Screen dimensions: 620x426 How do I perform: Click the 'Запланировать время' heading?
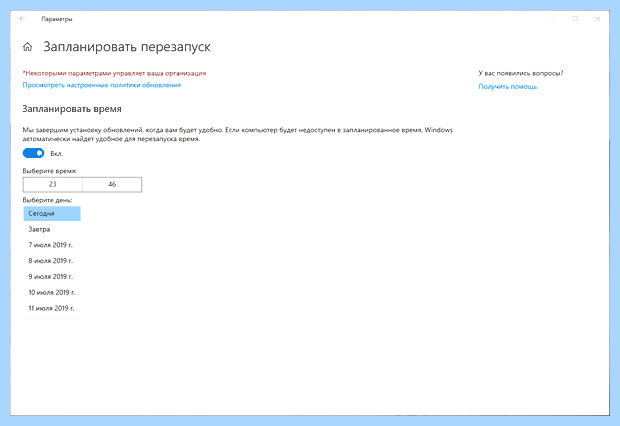(72, 109)
